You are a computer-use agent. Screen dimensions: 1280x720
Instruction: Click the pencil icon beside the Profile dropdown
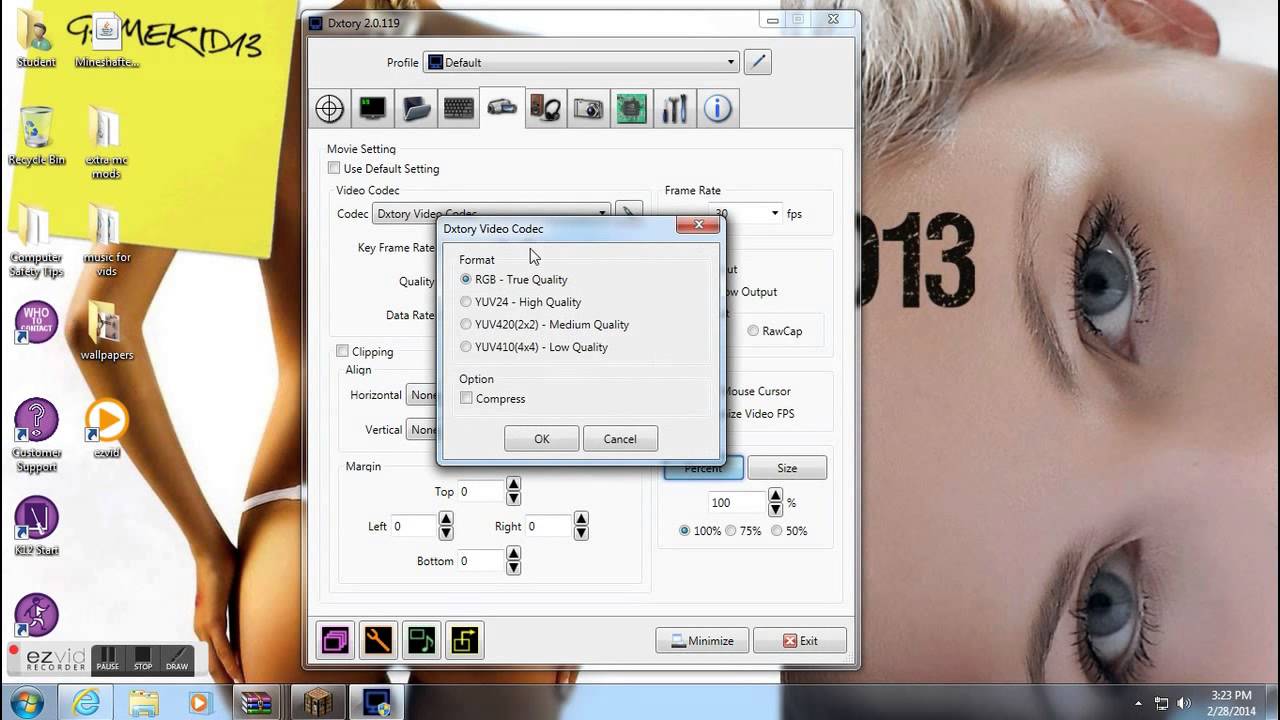758,62
